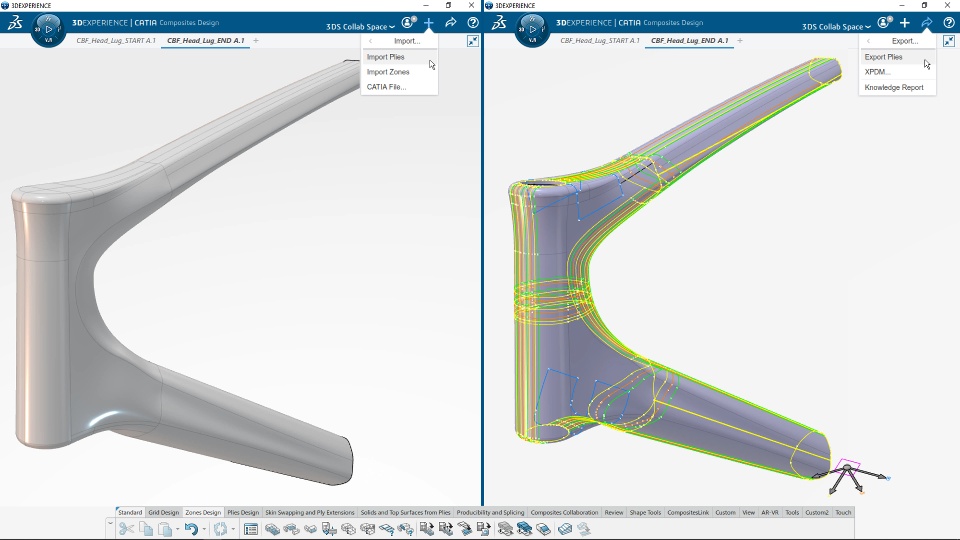Switch to the Standard toolbar tab
960x540 pixels.
(130, 512)
